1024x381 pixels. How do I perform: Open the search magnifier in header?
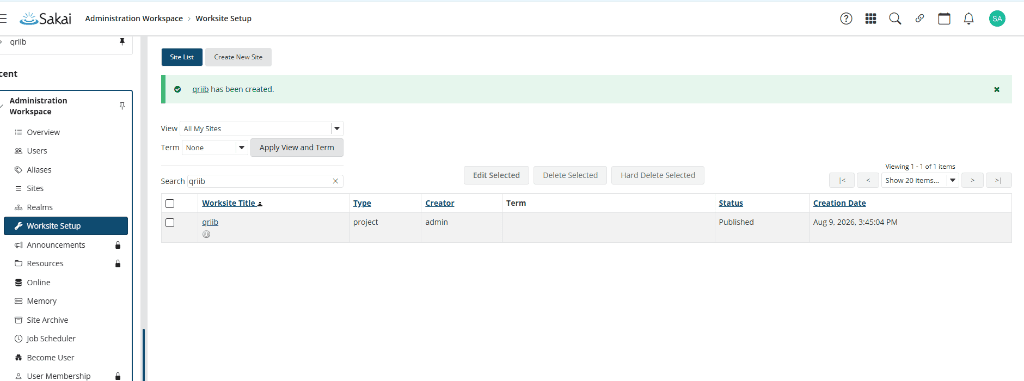pyautogui.click(x=895, y=18)
